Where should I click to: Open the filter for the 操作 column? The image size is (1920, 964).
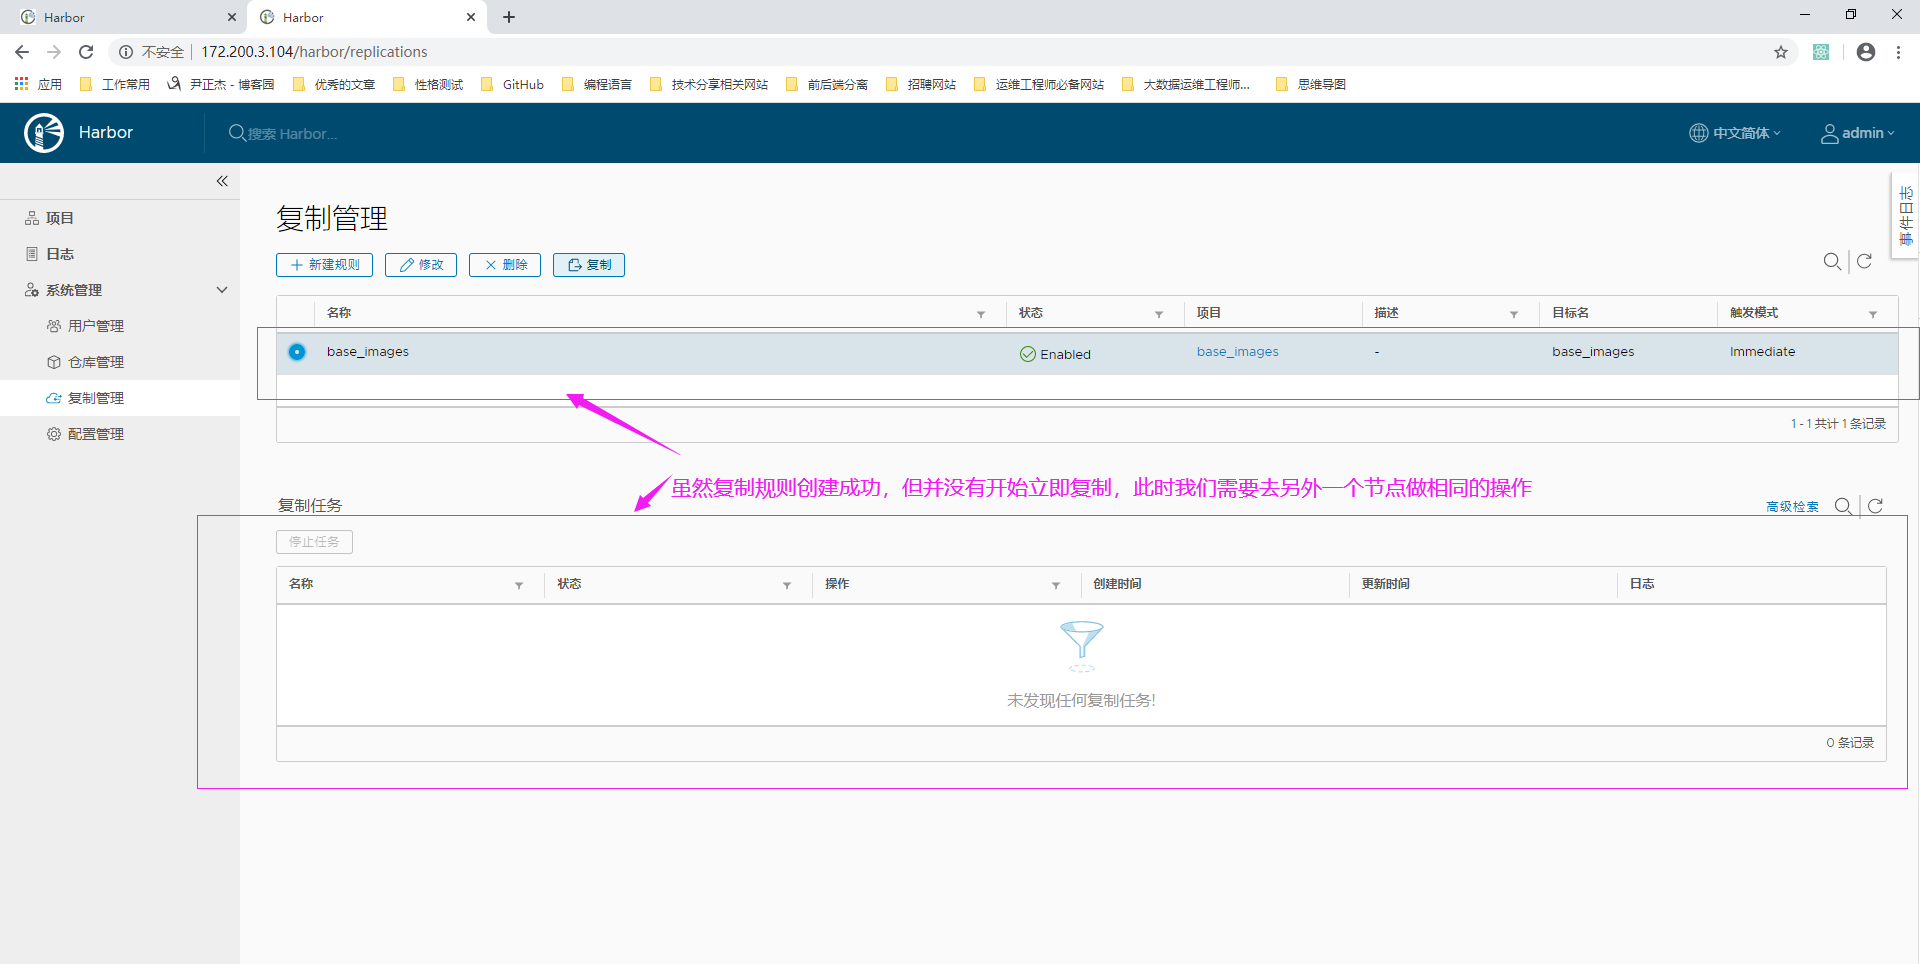coord(1056,585)
